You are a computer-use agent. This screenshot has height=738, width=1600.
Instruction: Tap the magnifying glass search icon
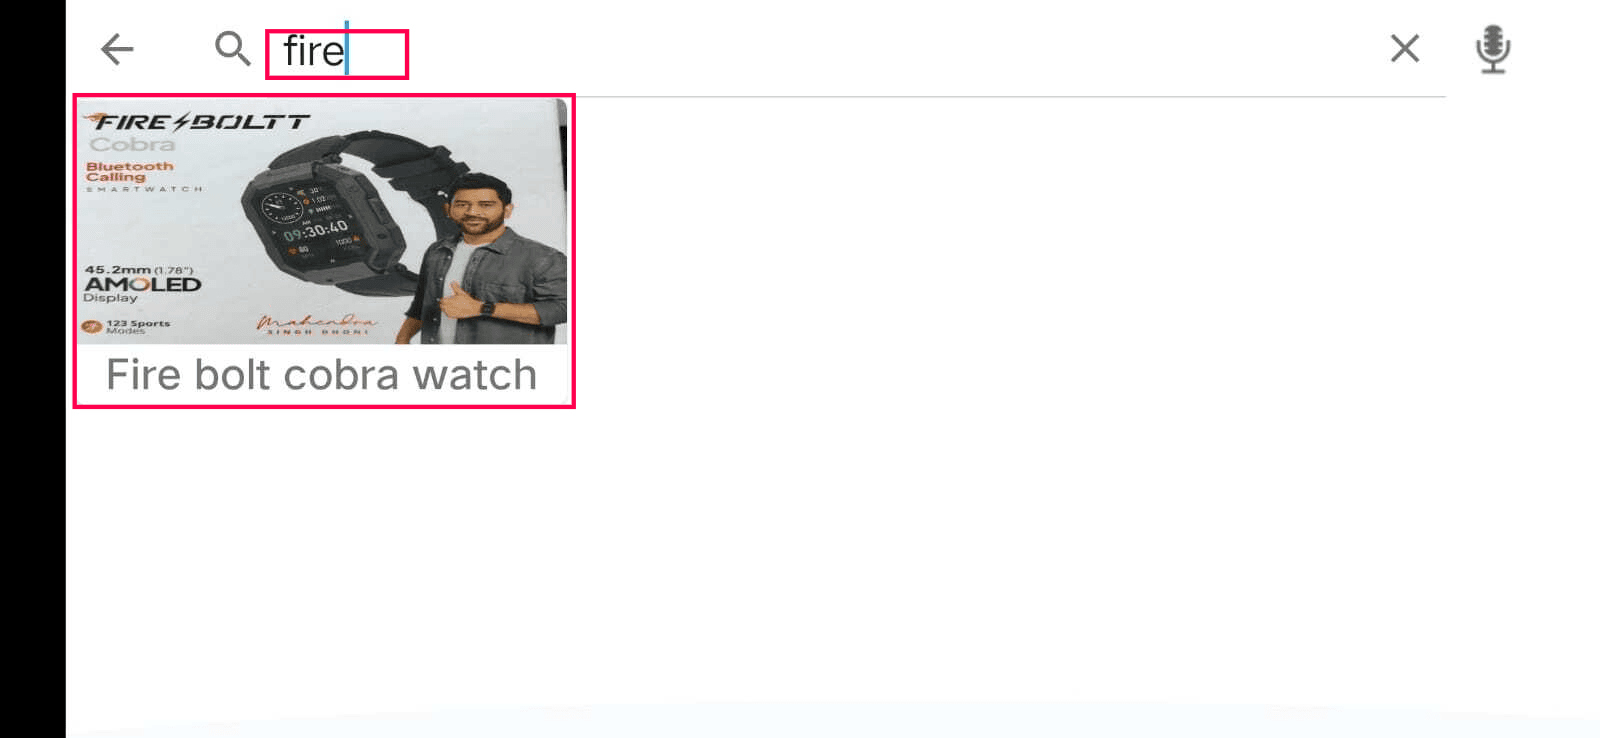point(232,48)
